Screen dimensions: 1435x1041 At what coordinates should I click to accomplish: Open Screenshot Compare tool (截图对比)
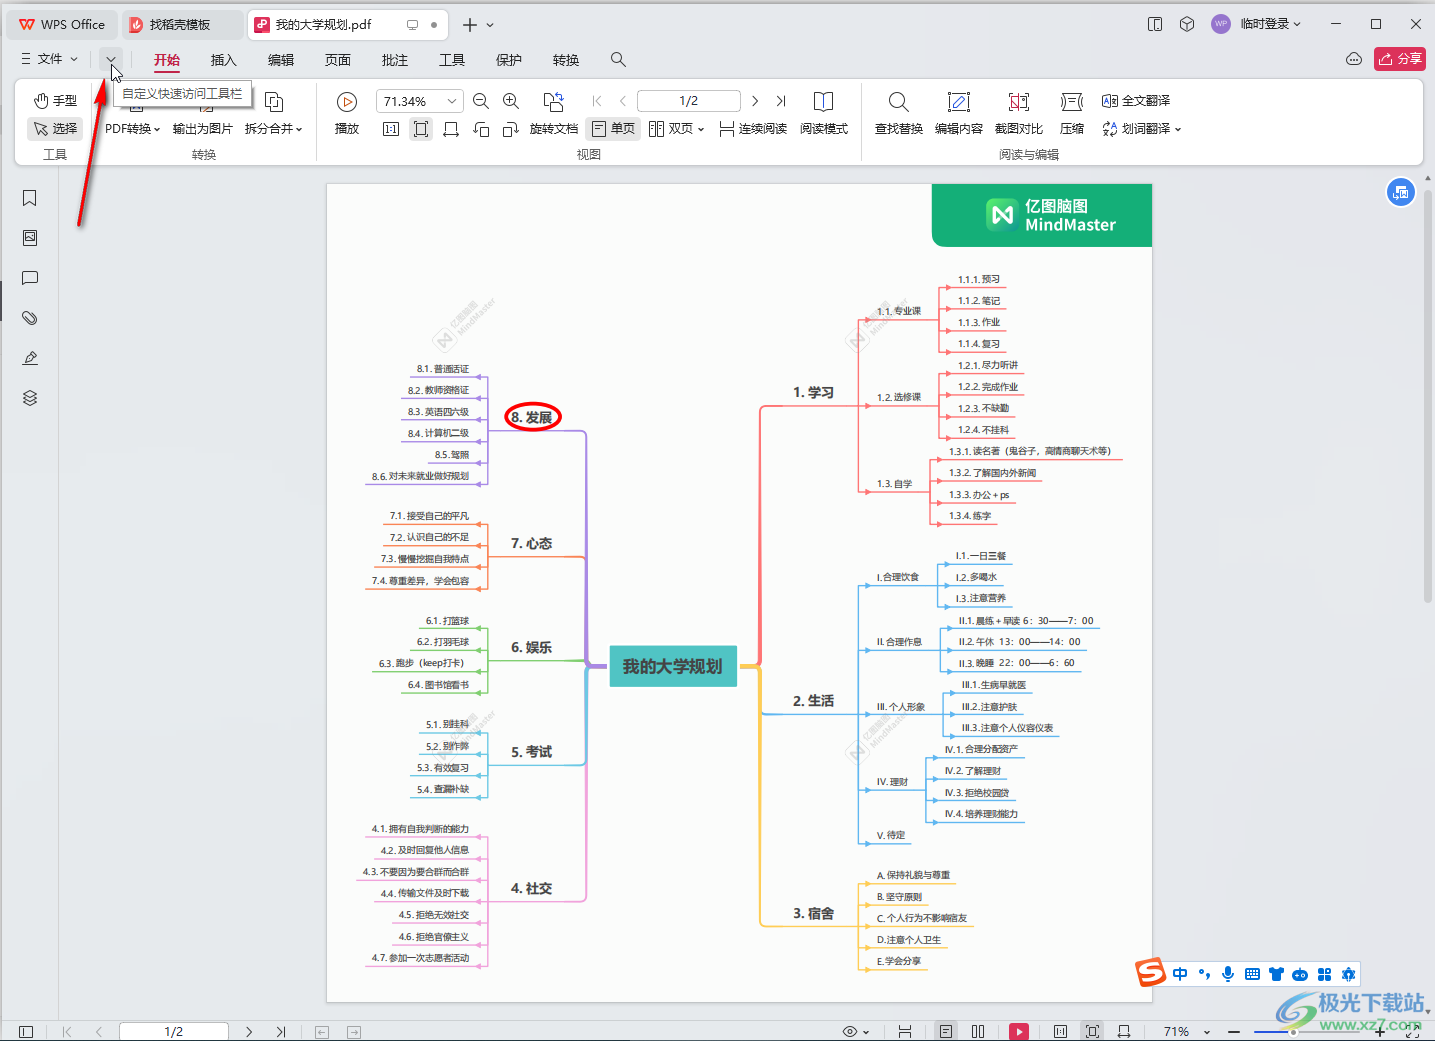pyautogui.click(x=1019, y=114)
